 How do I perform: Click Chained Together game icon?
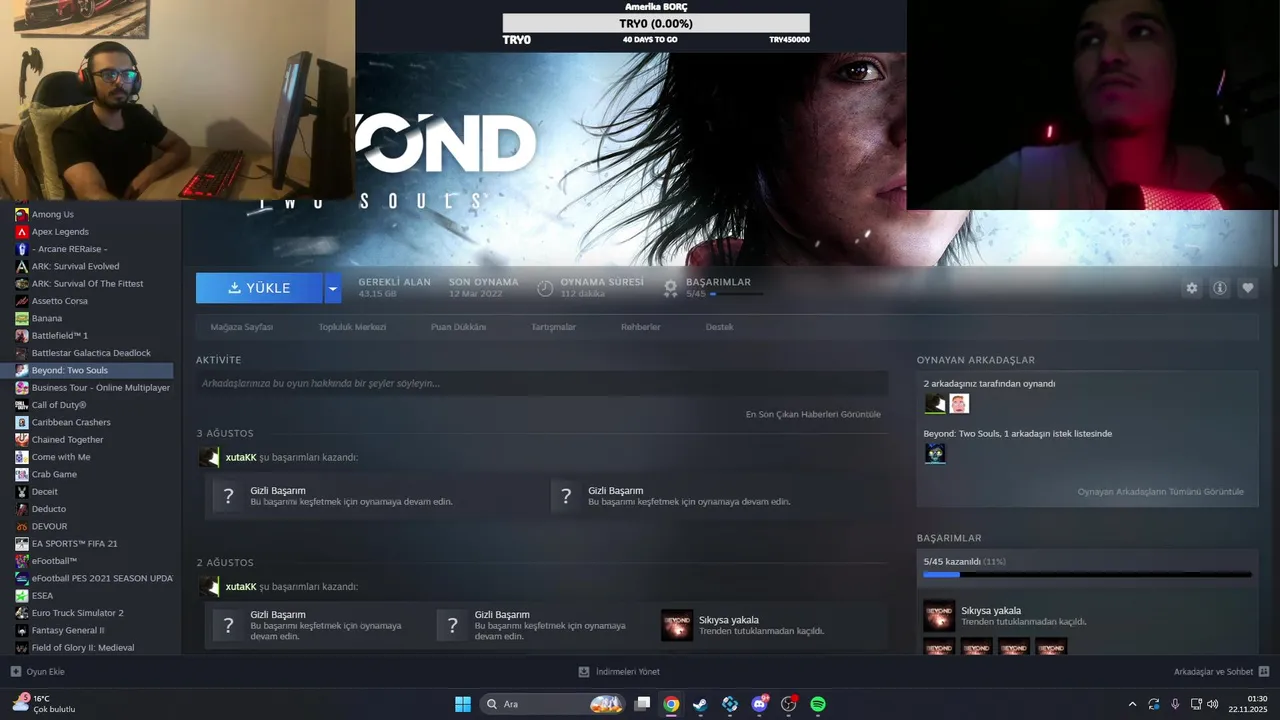point(22,440)
